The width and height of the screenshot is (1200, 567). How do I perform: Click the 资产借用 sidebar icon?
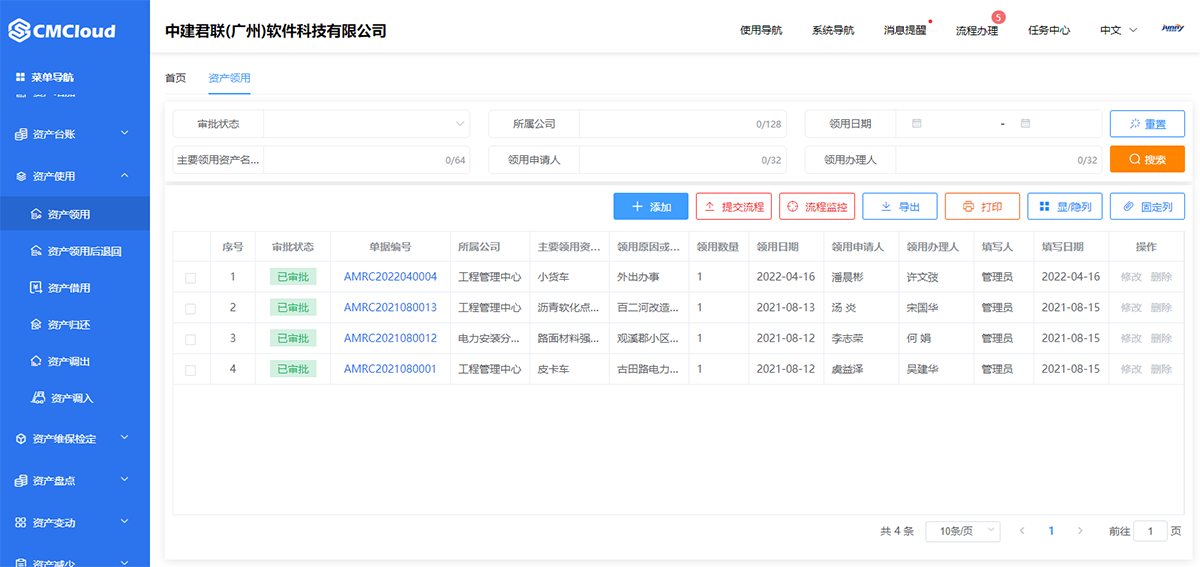coord(37,288)
